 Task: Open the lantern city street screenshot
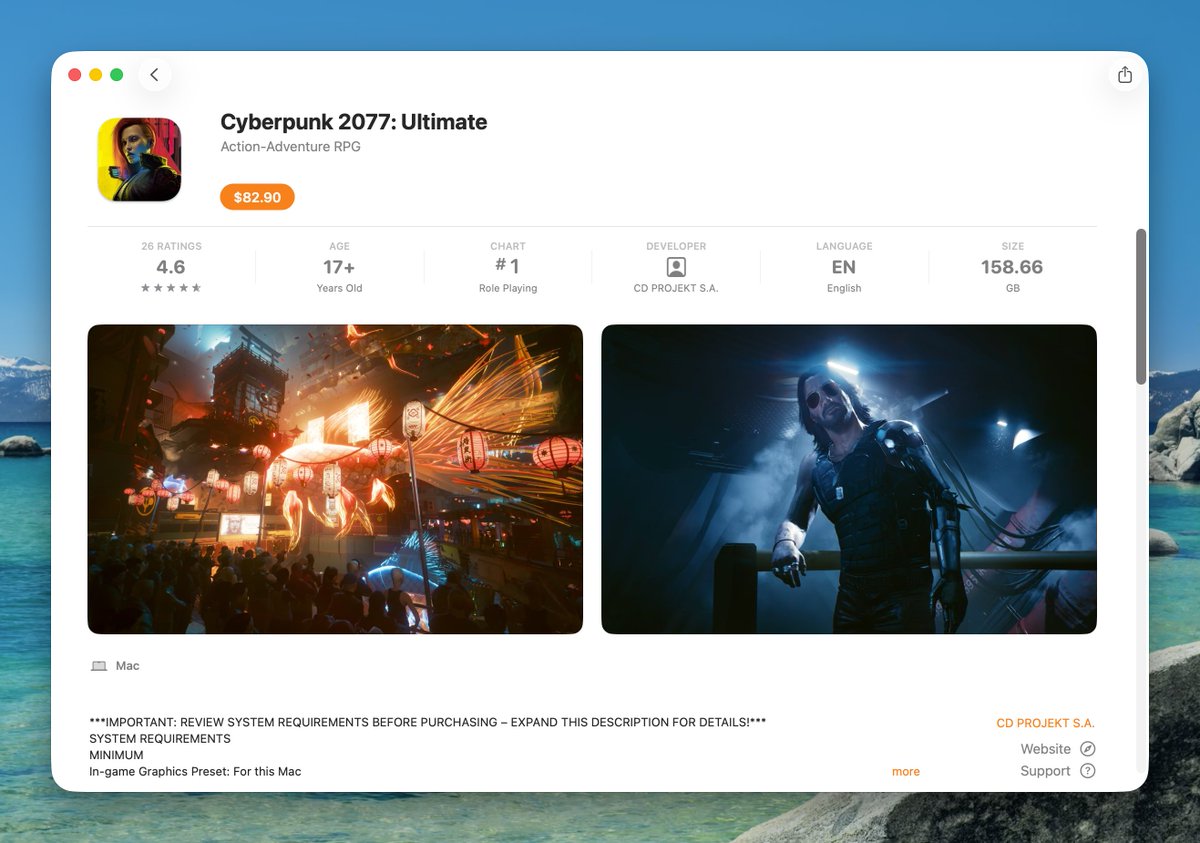coord(335,479)
